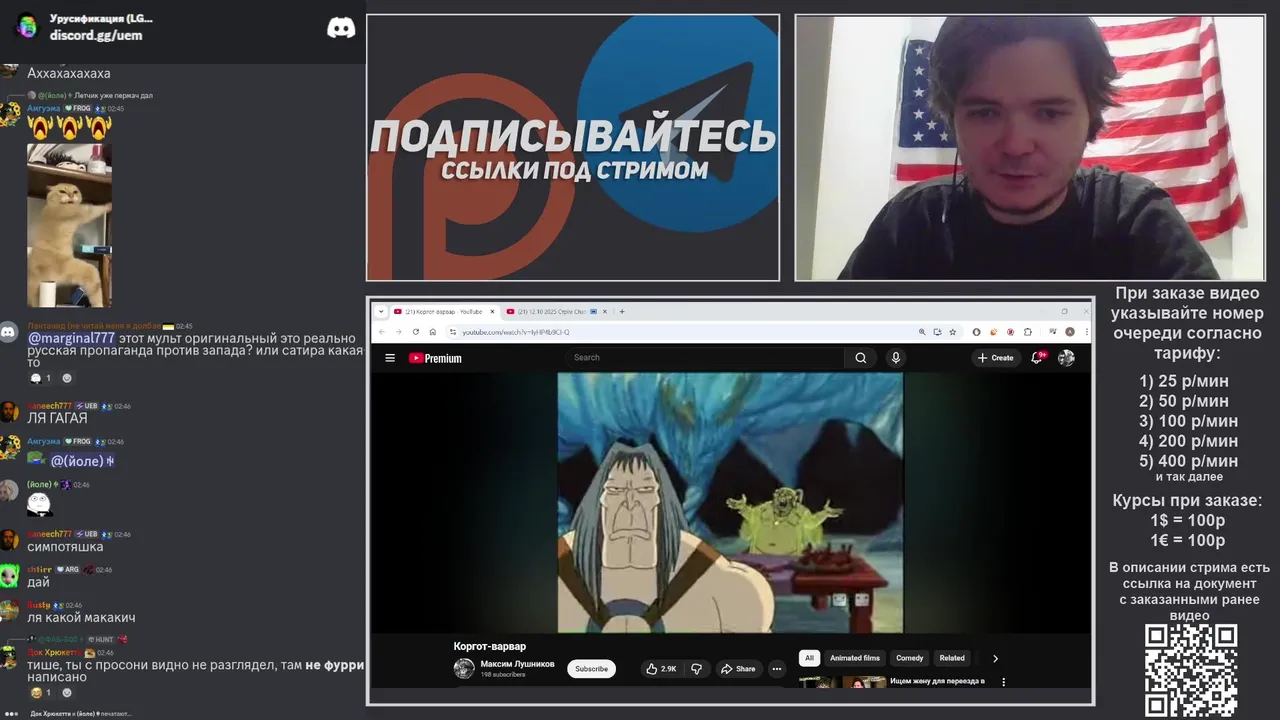
Task: Open the video more actions ellipsis
Action: coord(776,669)
